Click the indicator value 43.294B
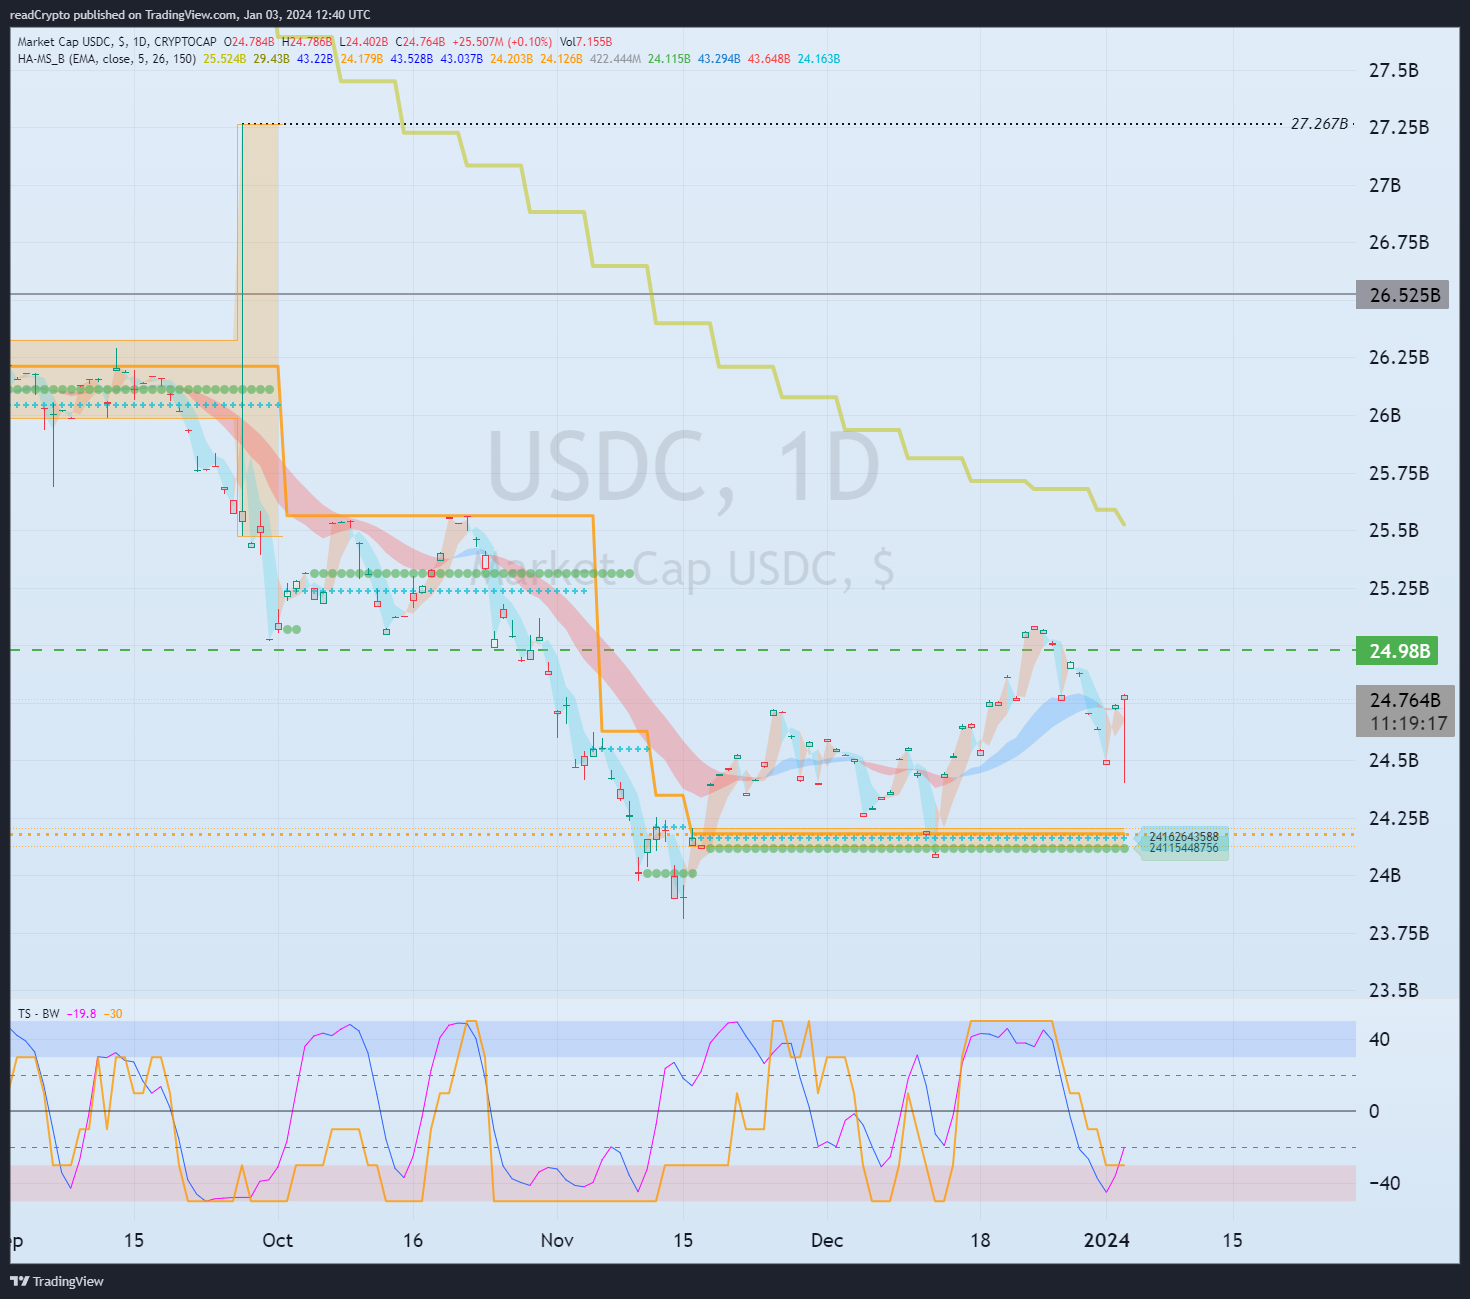Image resolution: width=1470 pixels, height=1299 pixels. [719, 59]
